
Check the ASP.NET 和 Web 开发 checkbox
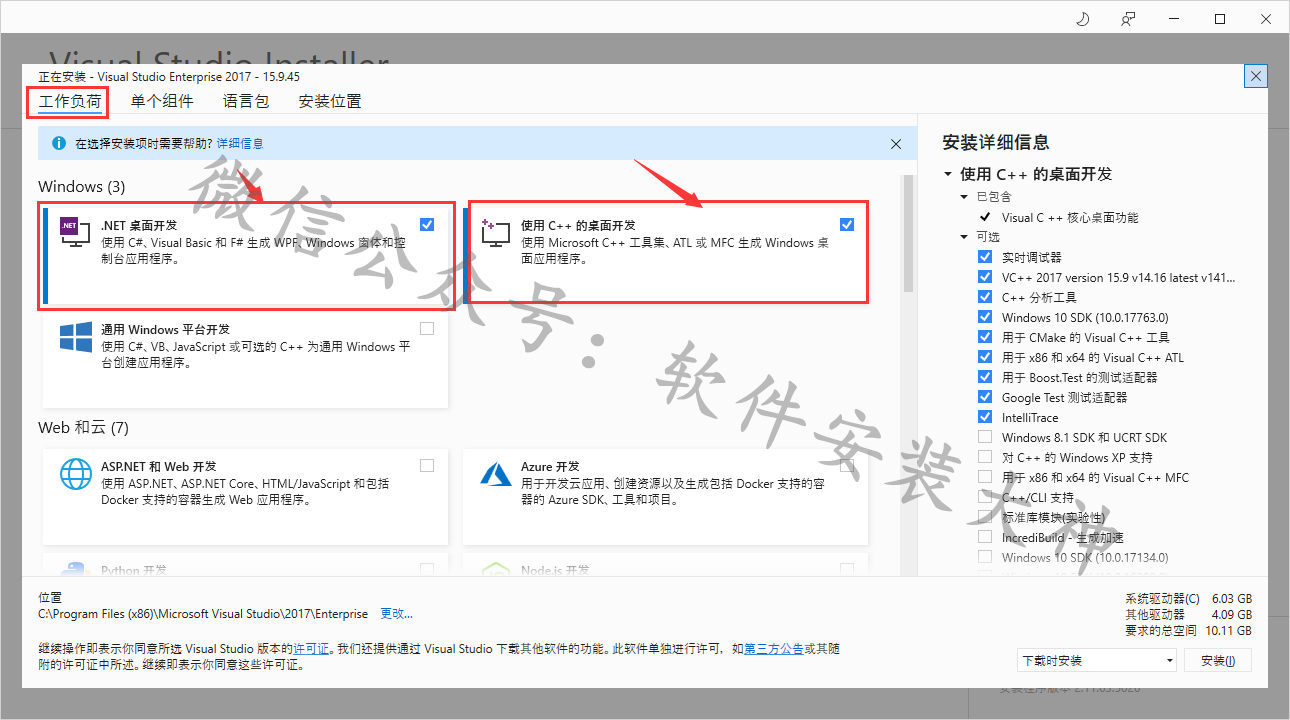tap(427, 465)
